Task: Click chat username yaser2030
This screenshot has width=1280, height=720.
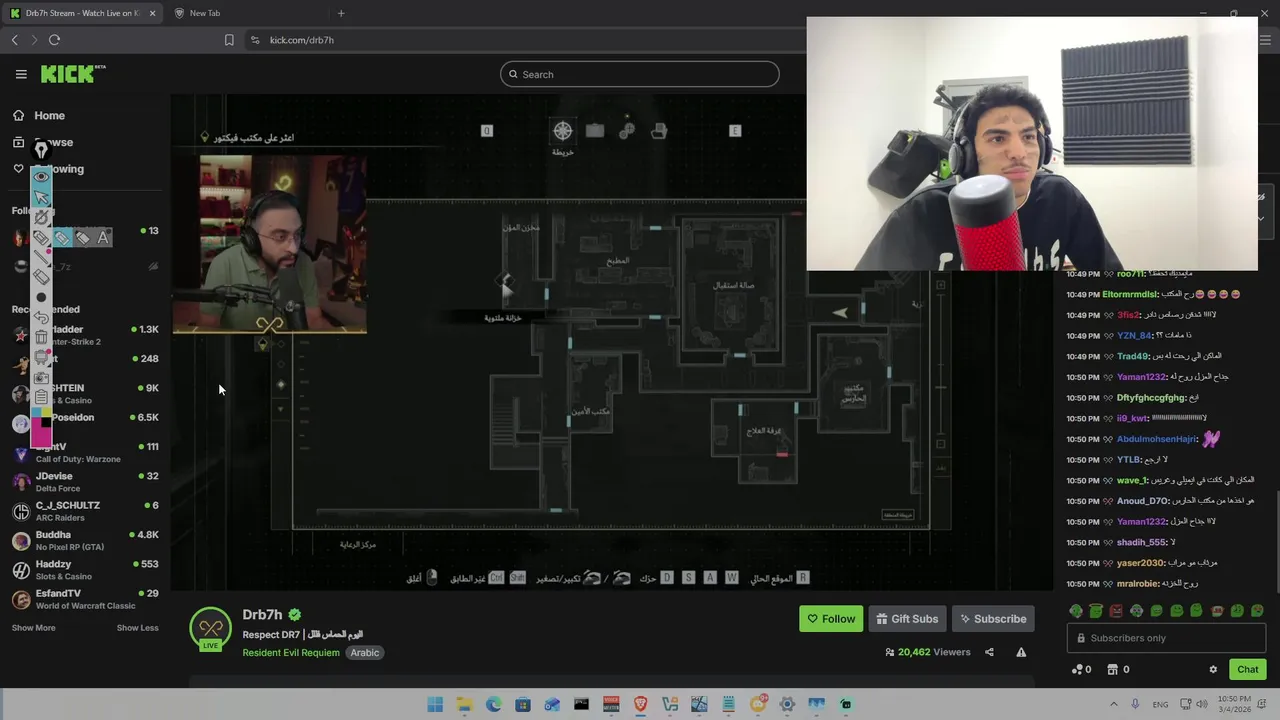Action: (1140, 563)
